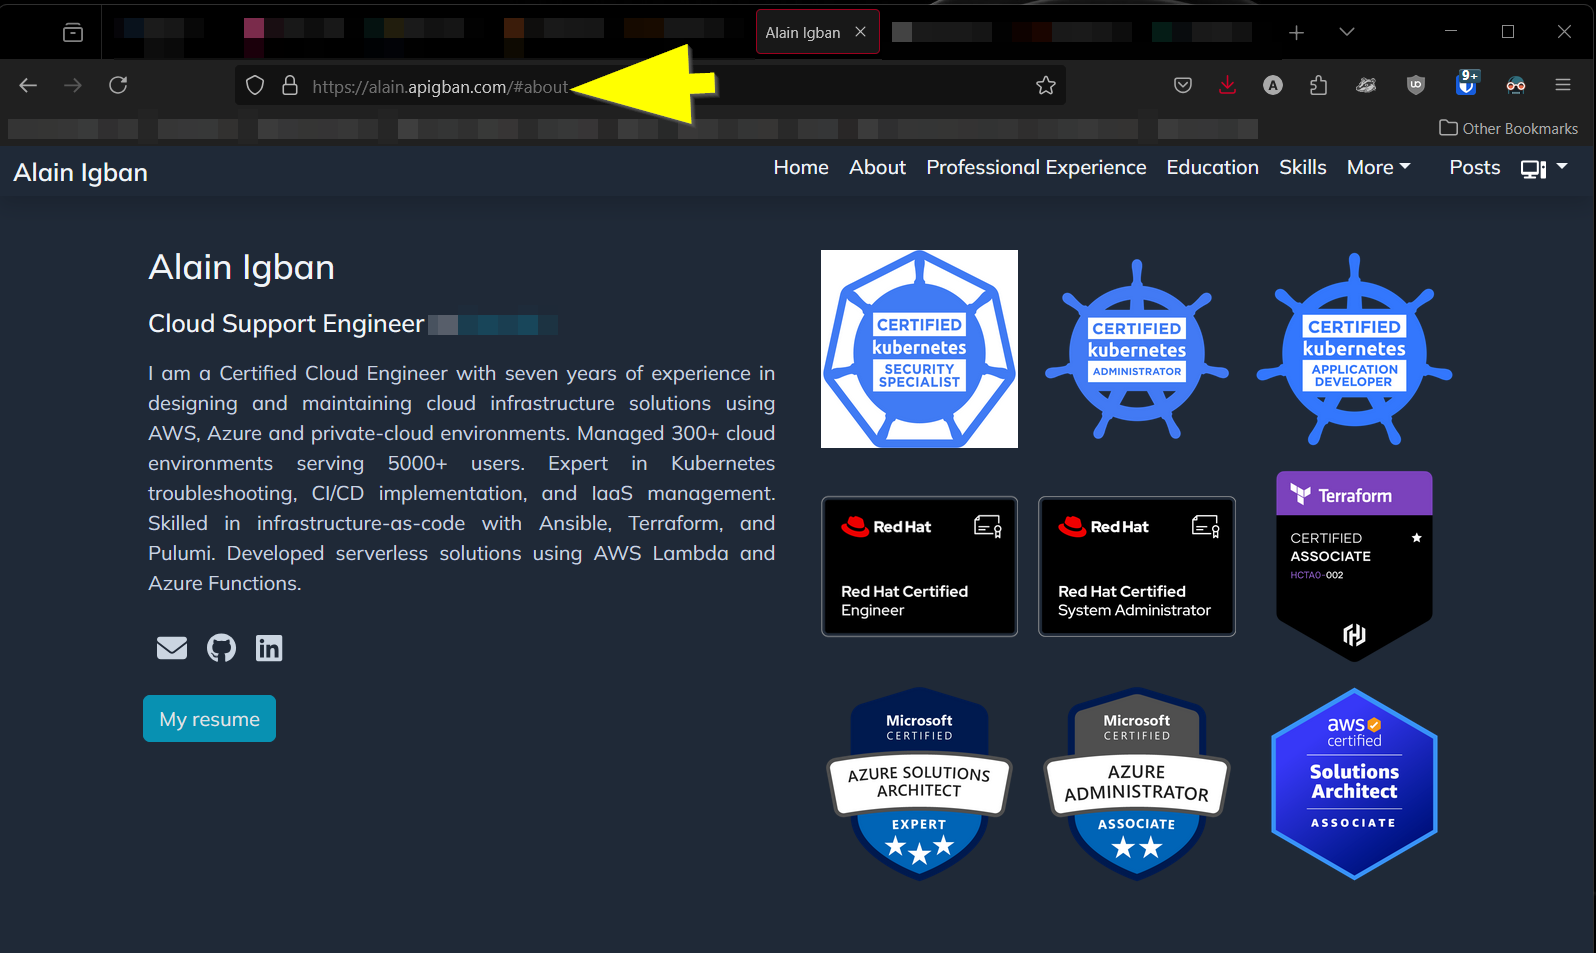Click the My resume button
This screenshot has width=1596, height=953.
coord(209,719)
